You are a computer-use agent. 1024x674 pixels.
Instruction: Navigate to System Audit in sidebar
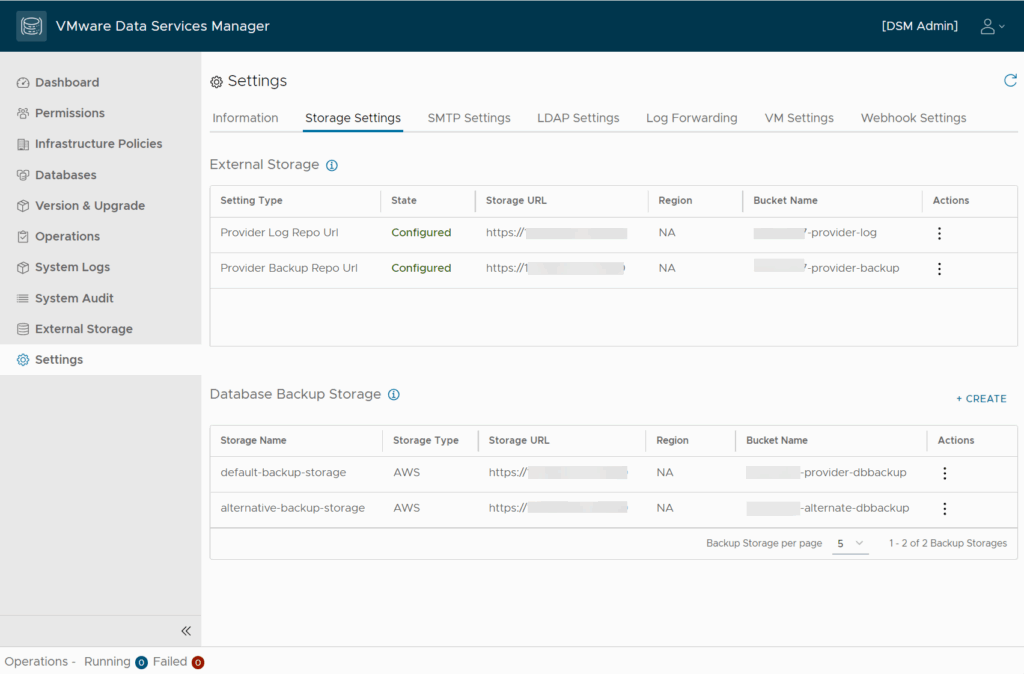click(74, 298)
